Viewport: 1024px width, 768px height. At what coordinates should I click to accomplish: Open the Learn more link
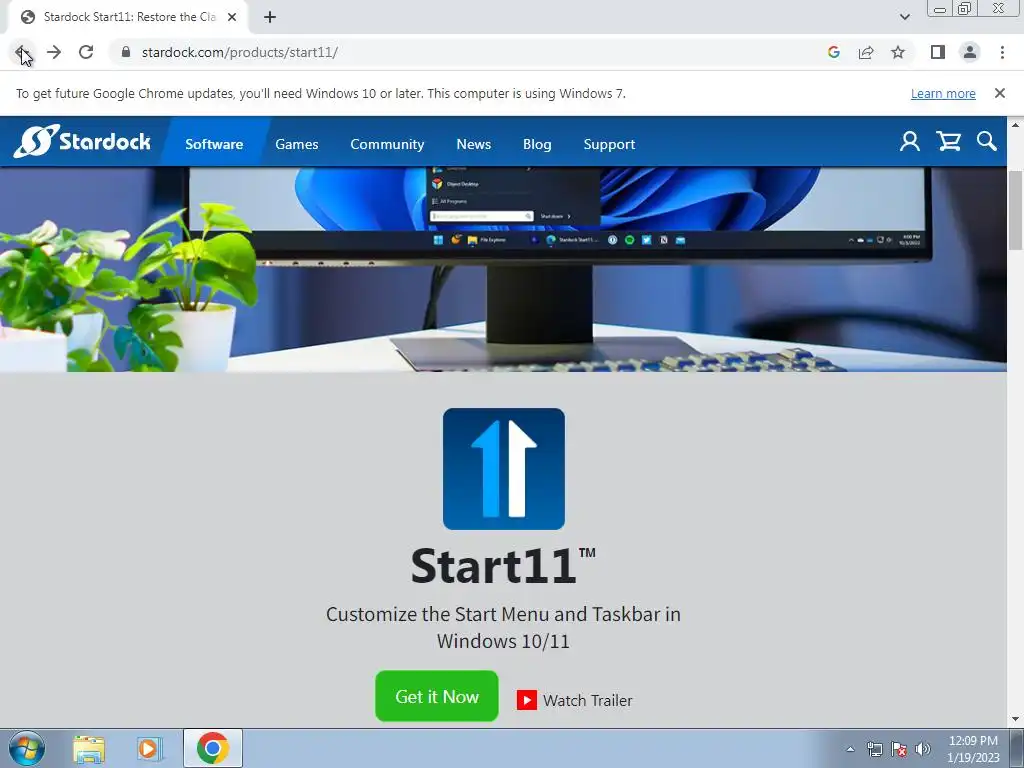943,93
